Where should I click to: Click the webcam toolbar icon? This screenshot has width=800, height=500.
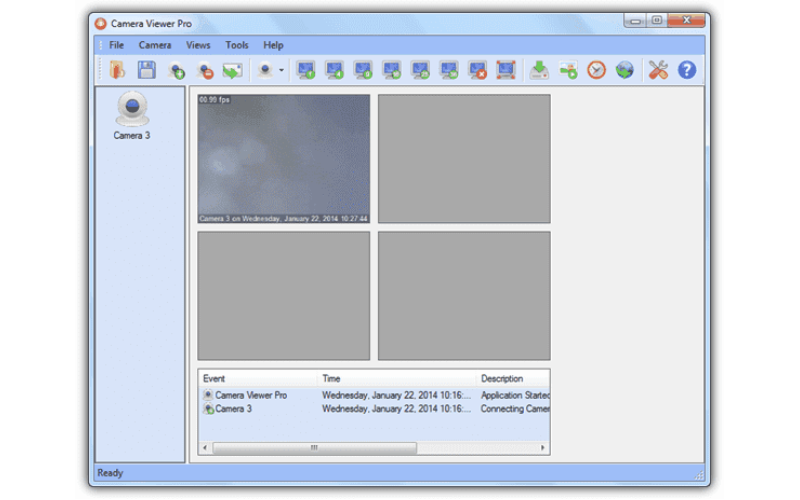coord(265,70)
